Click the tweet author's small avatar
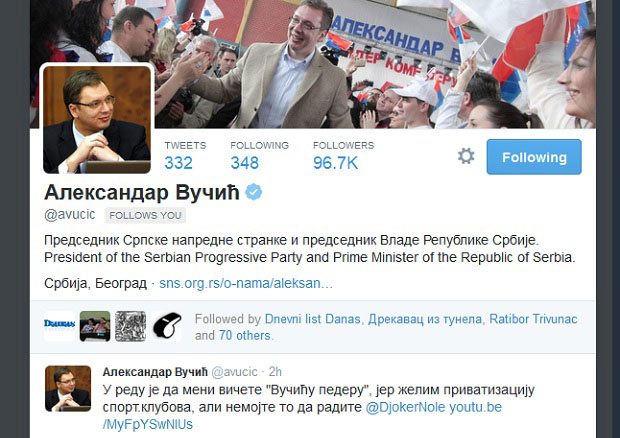The image size is (620, 438). (68, 389)
